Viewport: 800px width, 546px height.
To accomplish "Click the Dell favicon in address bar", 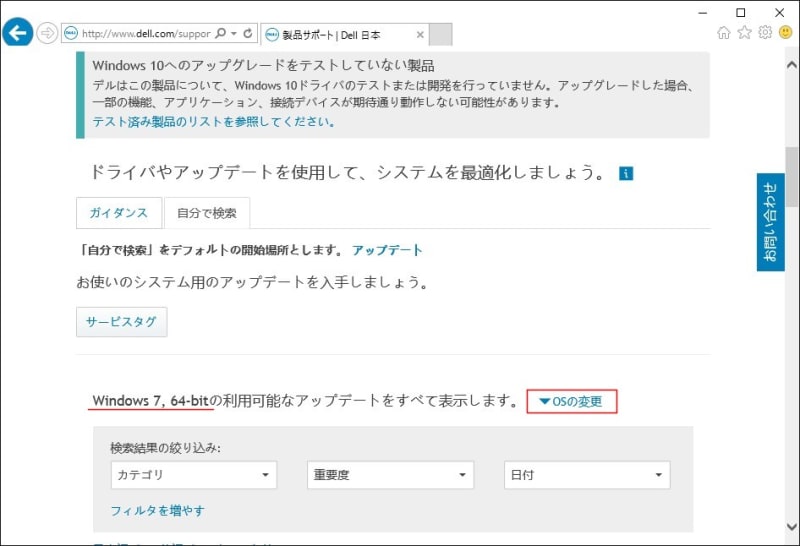I will (71, 33).
